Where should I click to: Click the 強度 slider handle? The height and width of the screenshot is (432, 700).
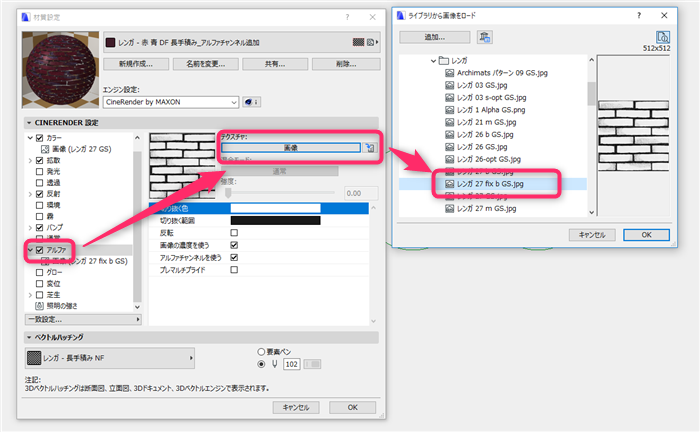pyautogui.click(x=228, y=193)
